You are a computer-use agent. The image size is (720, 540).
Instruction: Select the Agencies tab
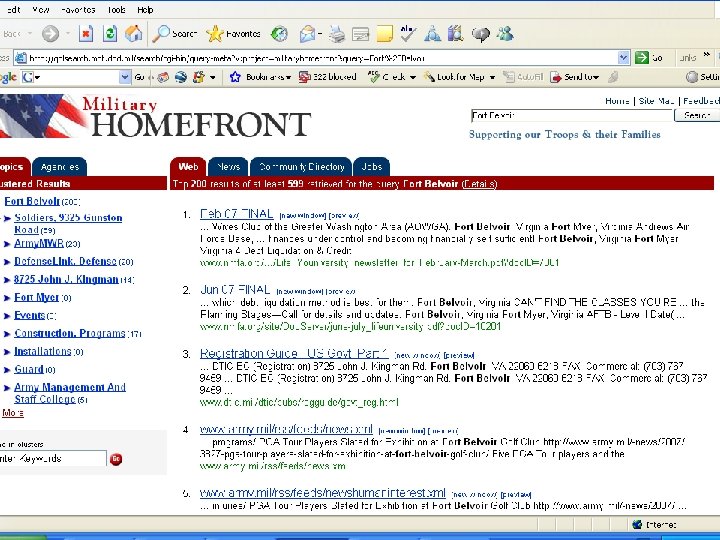tap(60, 167)
